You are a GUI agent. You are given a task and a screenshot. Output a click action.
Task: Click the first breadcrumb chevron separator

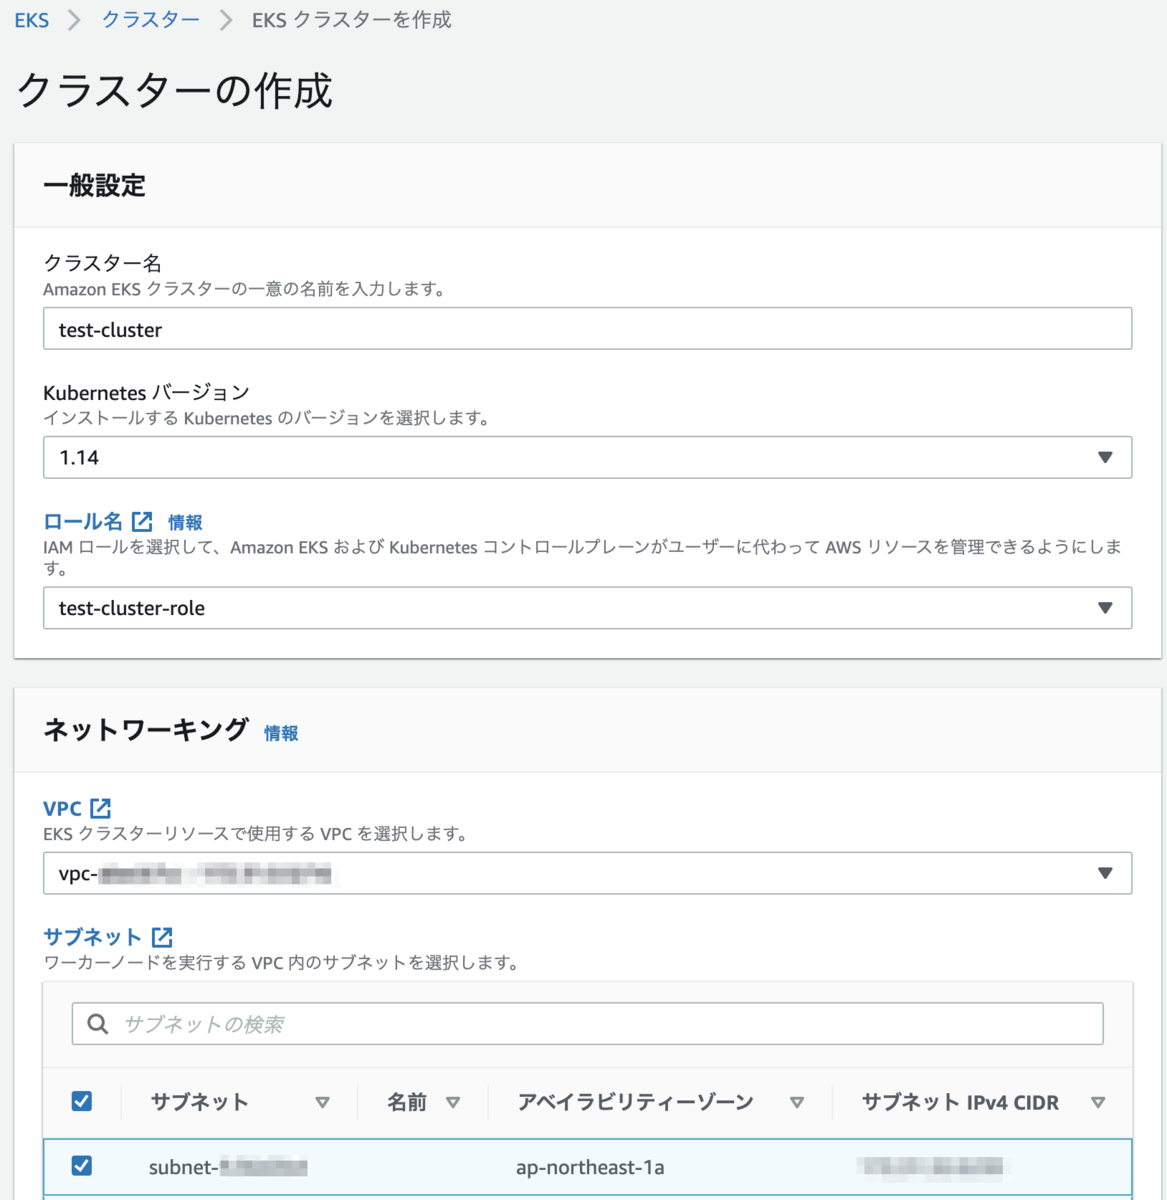click(74, 20)
